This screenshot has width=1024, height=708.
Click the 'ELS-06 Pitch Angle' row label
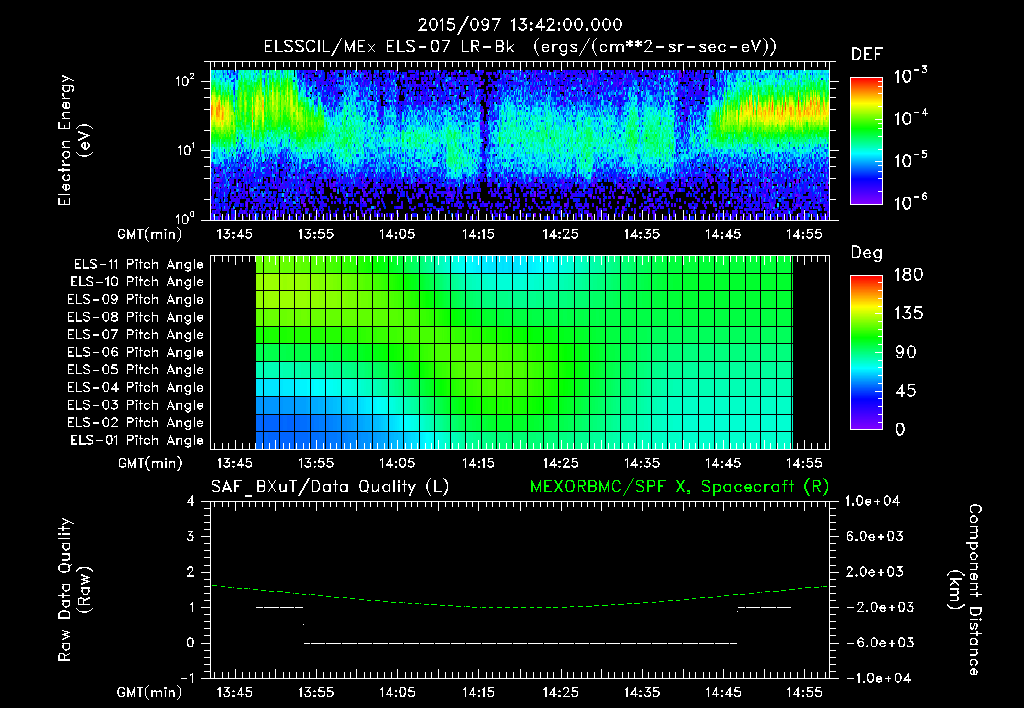coord(136,352)
